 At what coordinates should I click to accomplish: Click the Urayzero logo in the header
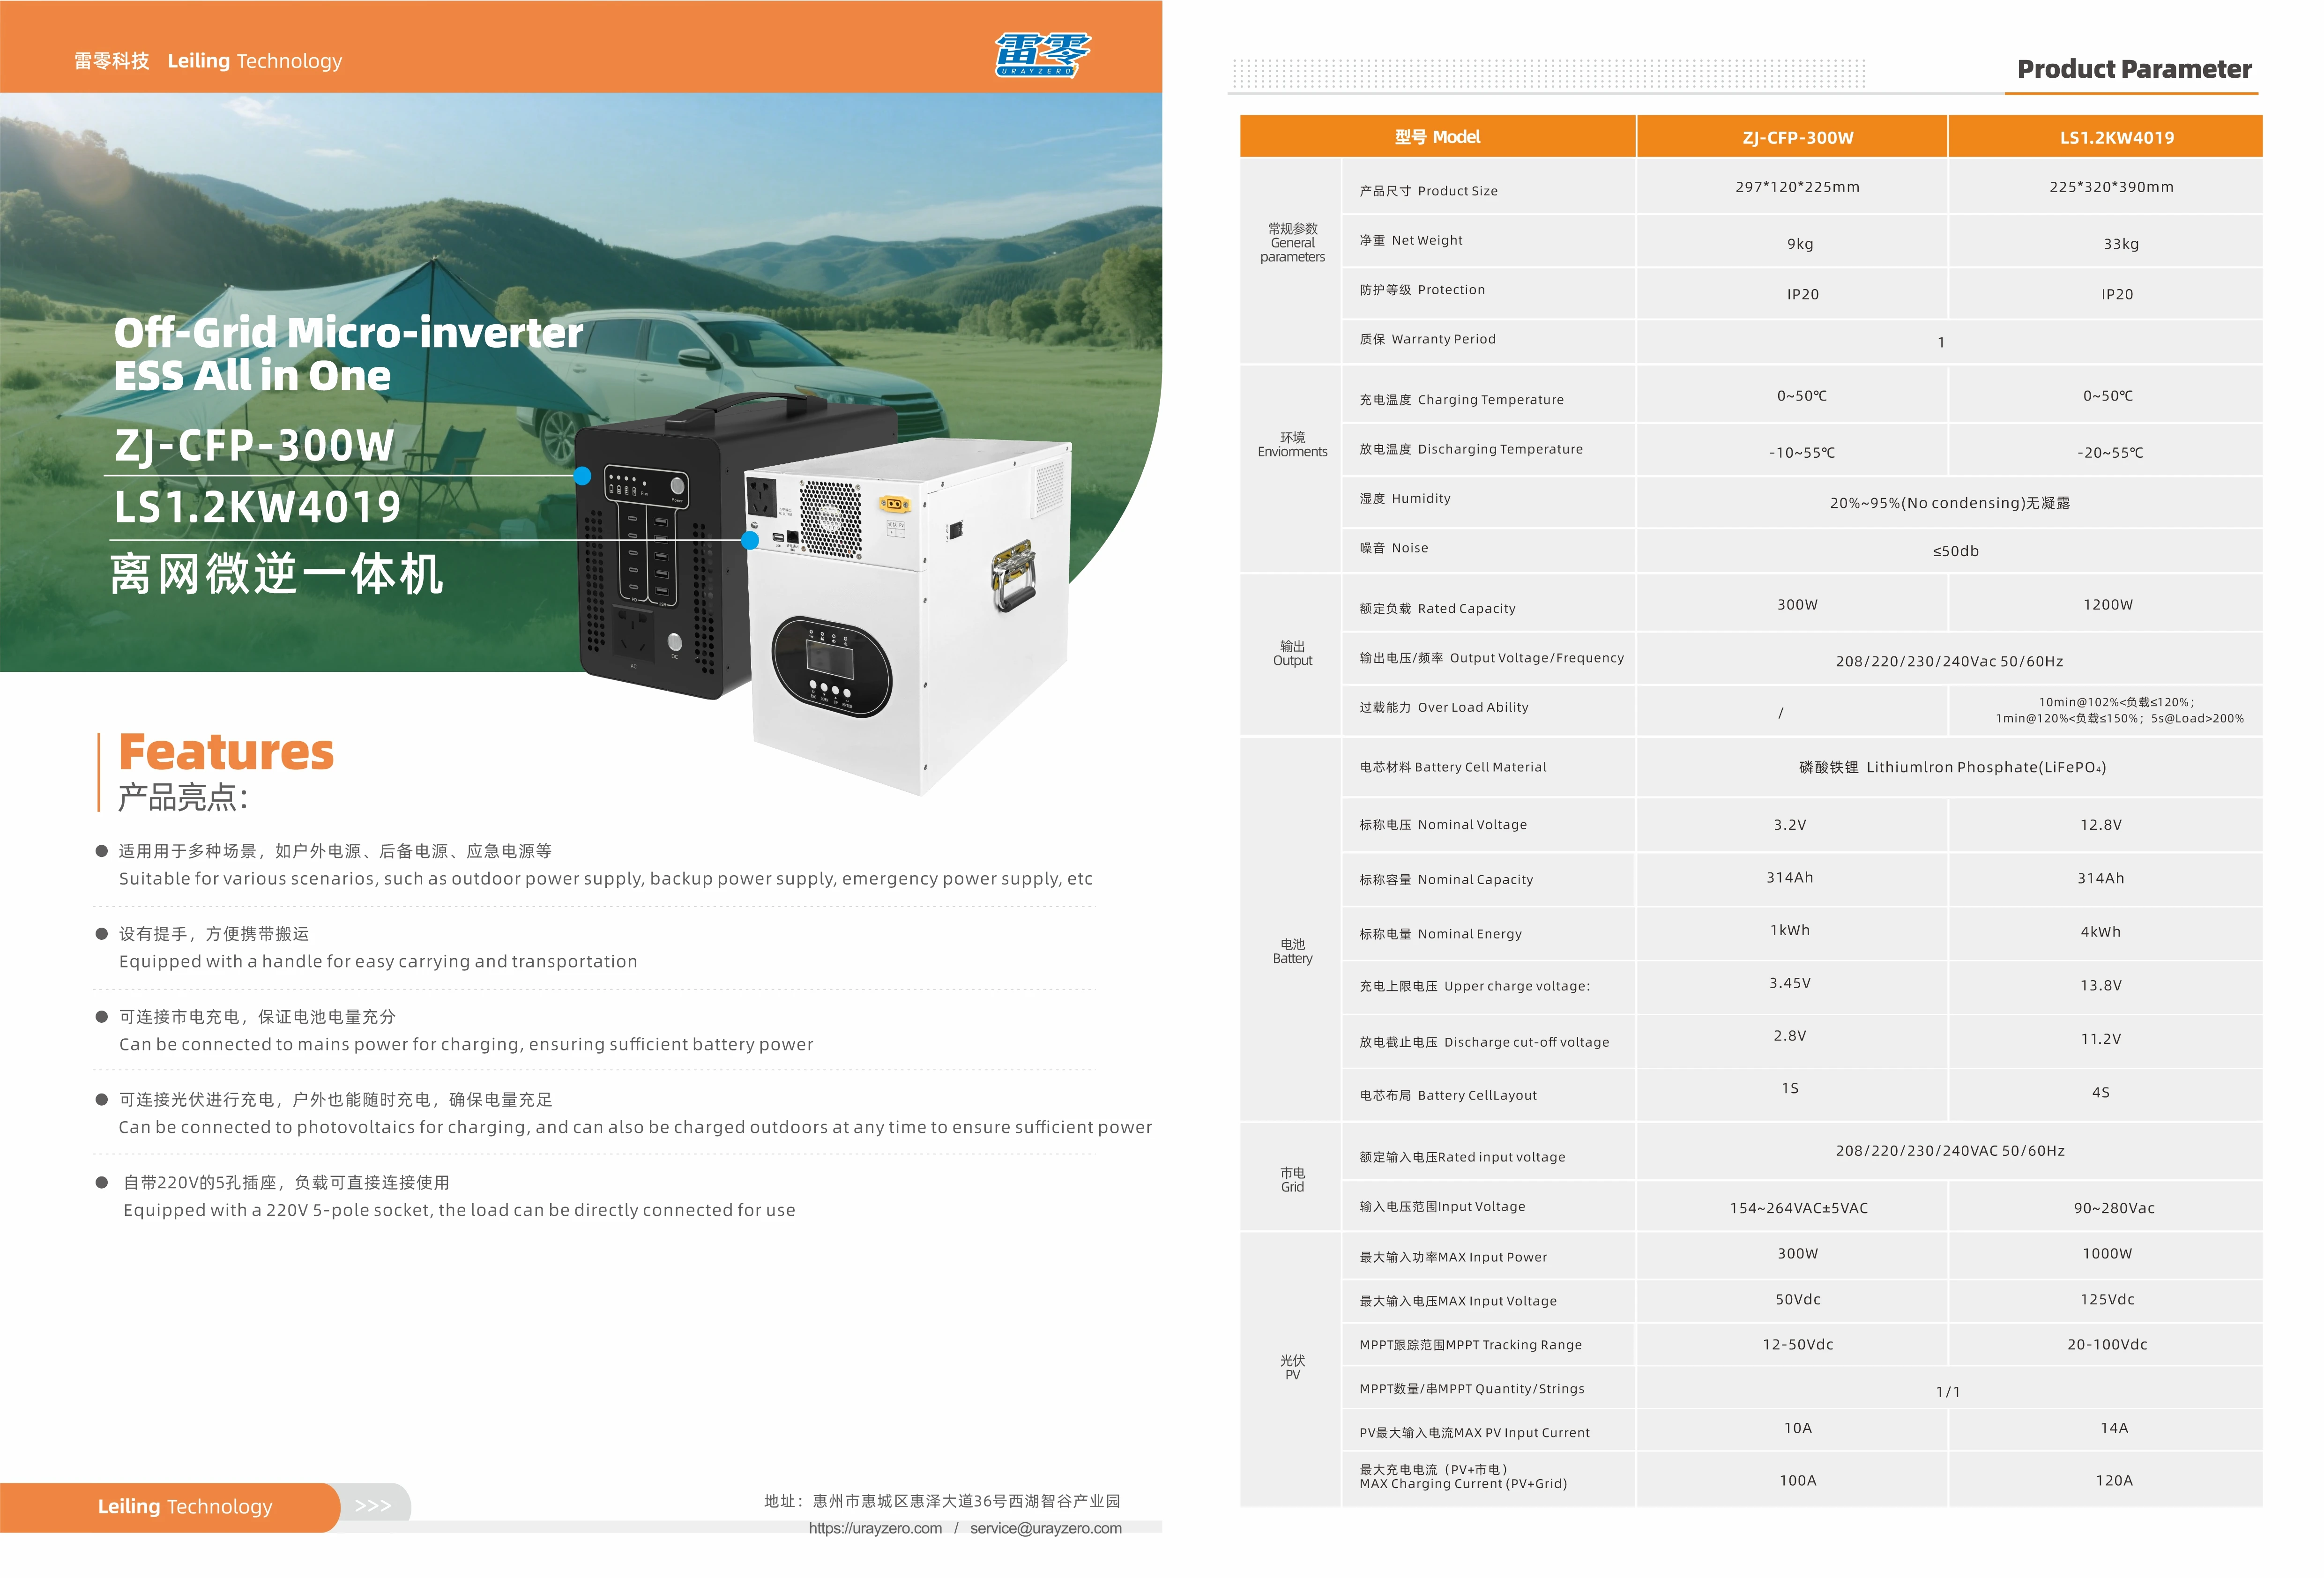(1042, 54)
